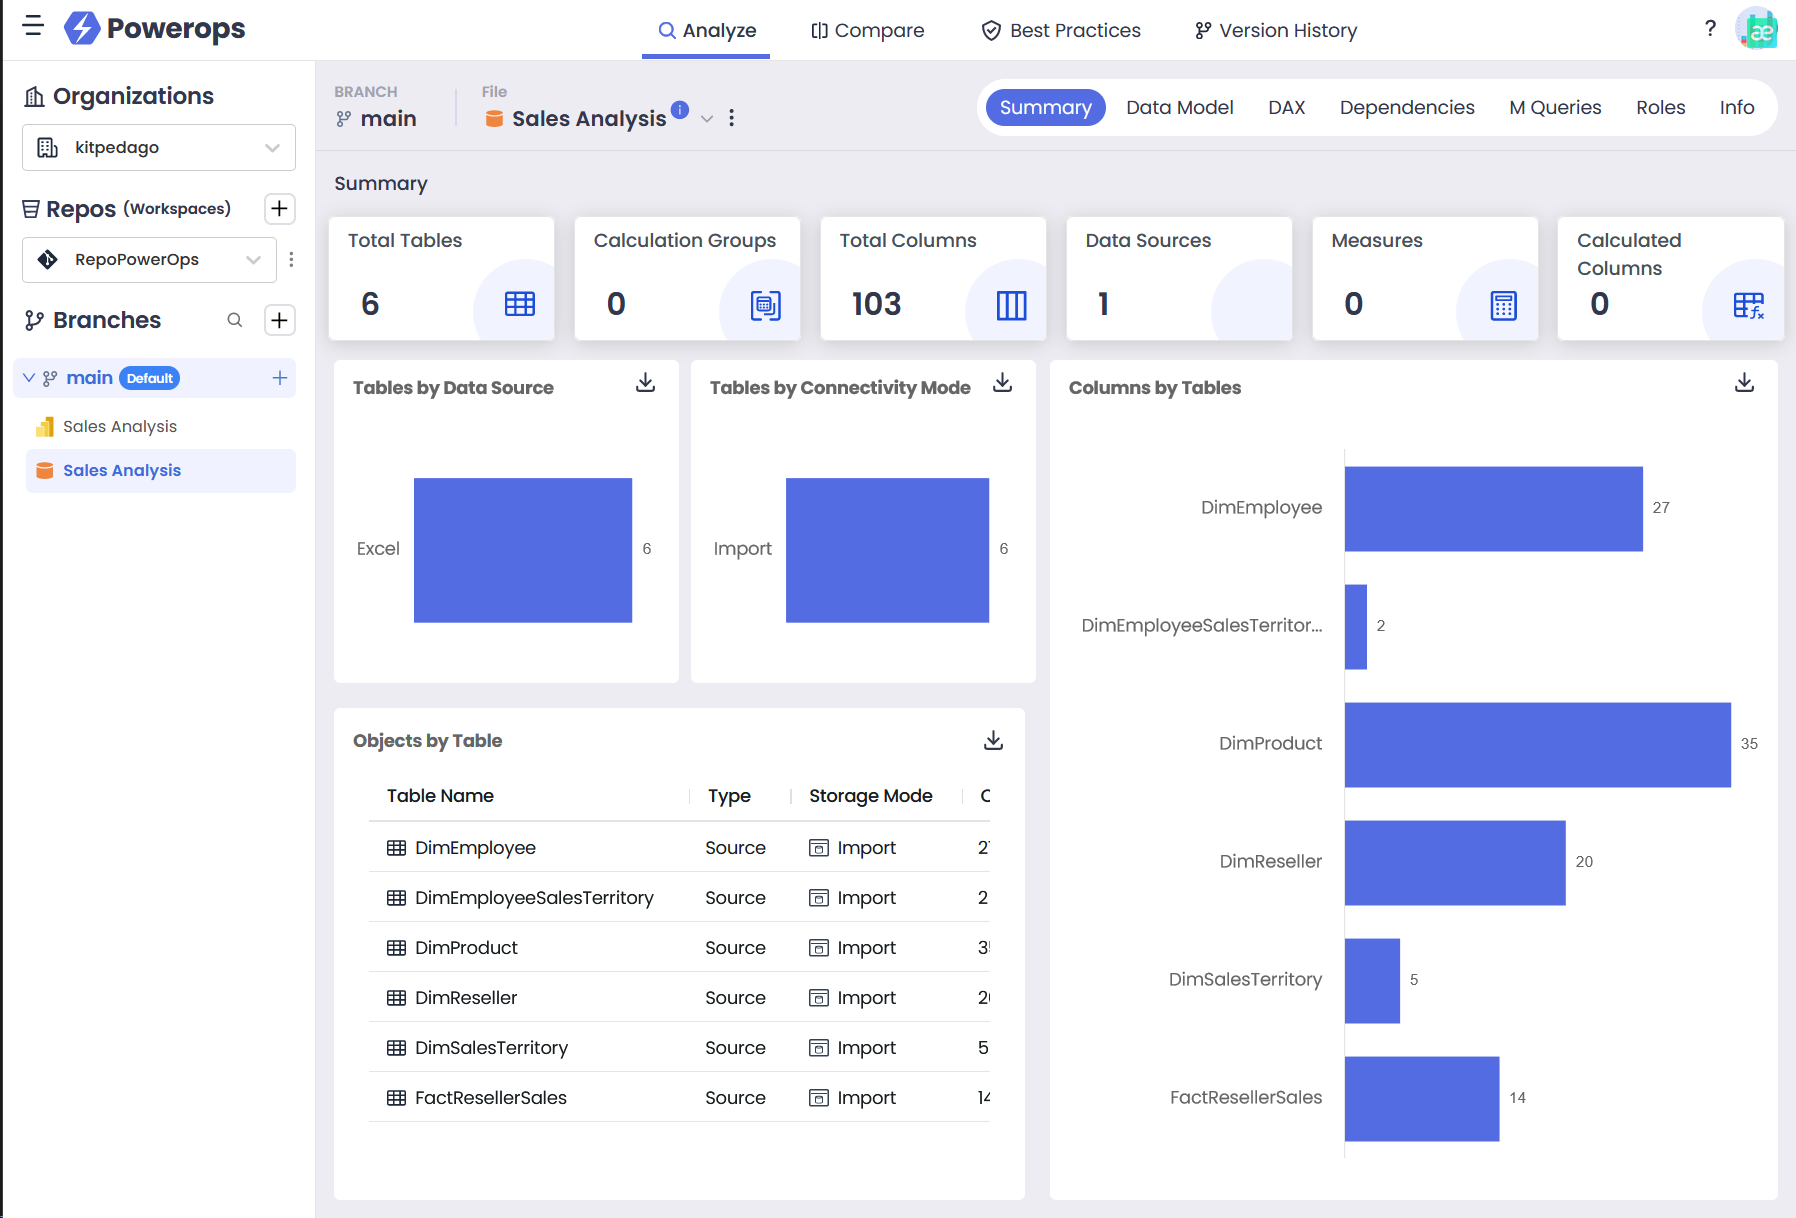The width and height of the screenshot is (1796, 1218).
Task: Open the Sales Analysis file chevron dropdown
Action: pyautogui.click(x=707, y=119)
